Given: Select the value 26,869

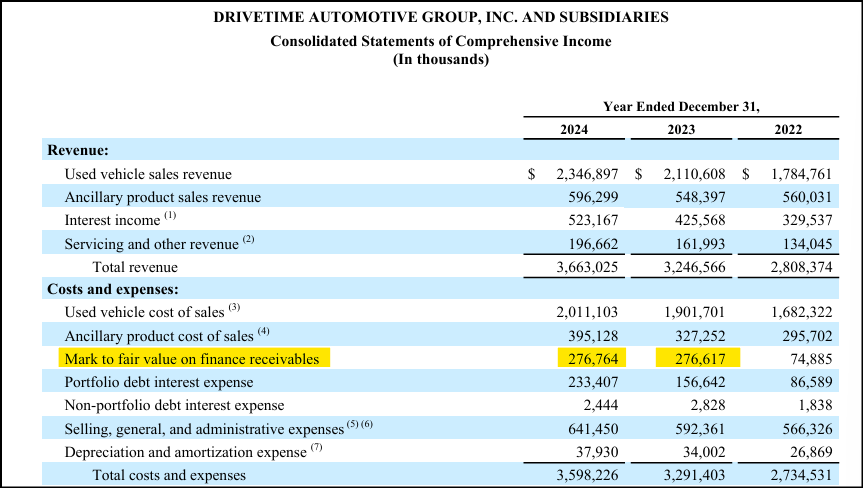Looking at the screenshot, I should tap(811, 452).
